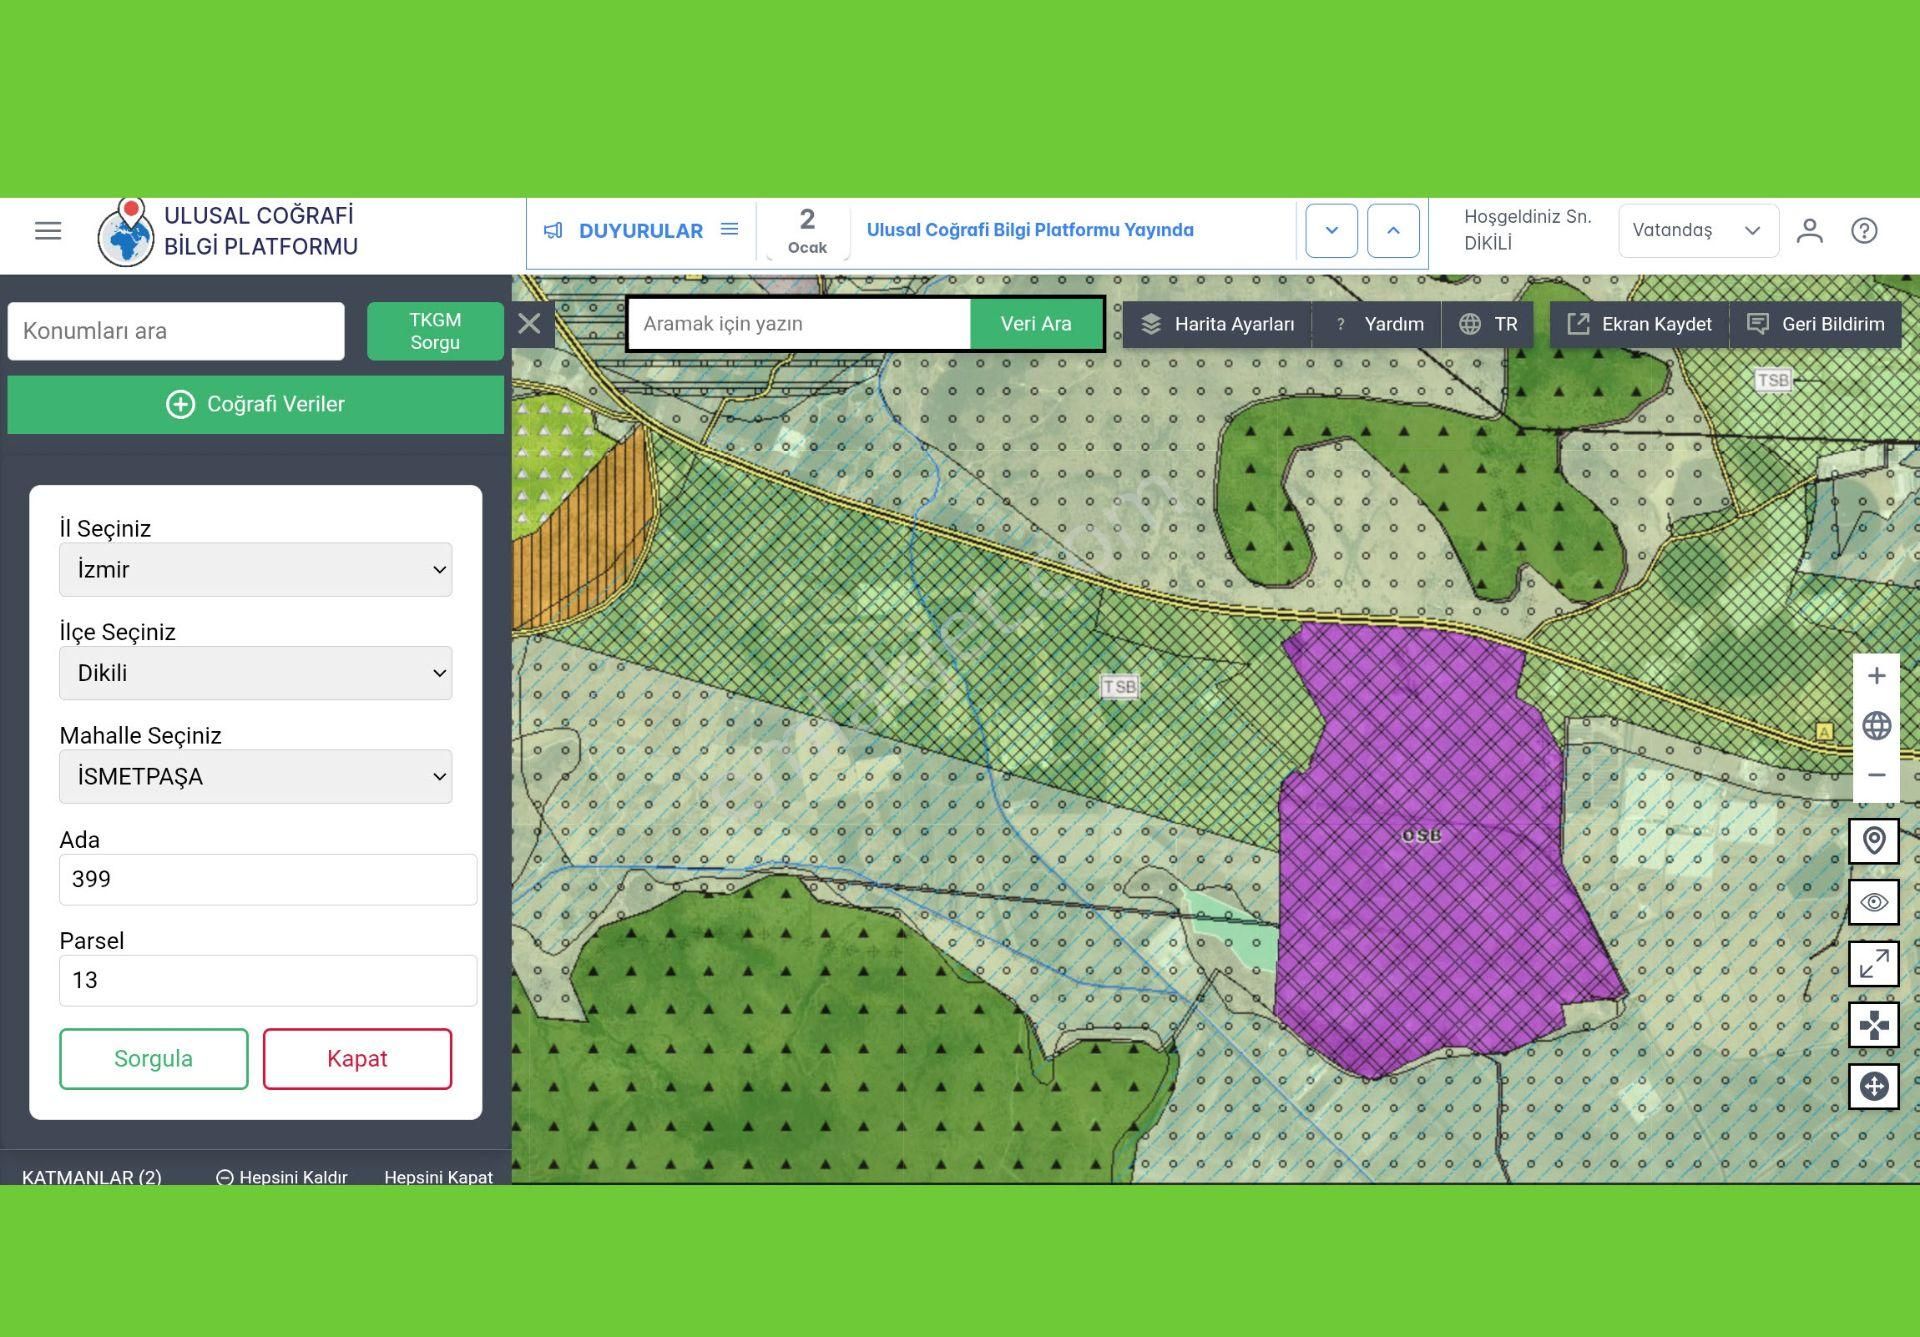Click the user profile icon
Viewport: 1920px width, 1337px height.
(1809, 231)
